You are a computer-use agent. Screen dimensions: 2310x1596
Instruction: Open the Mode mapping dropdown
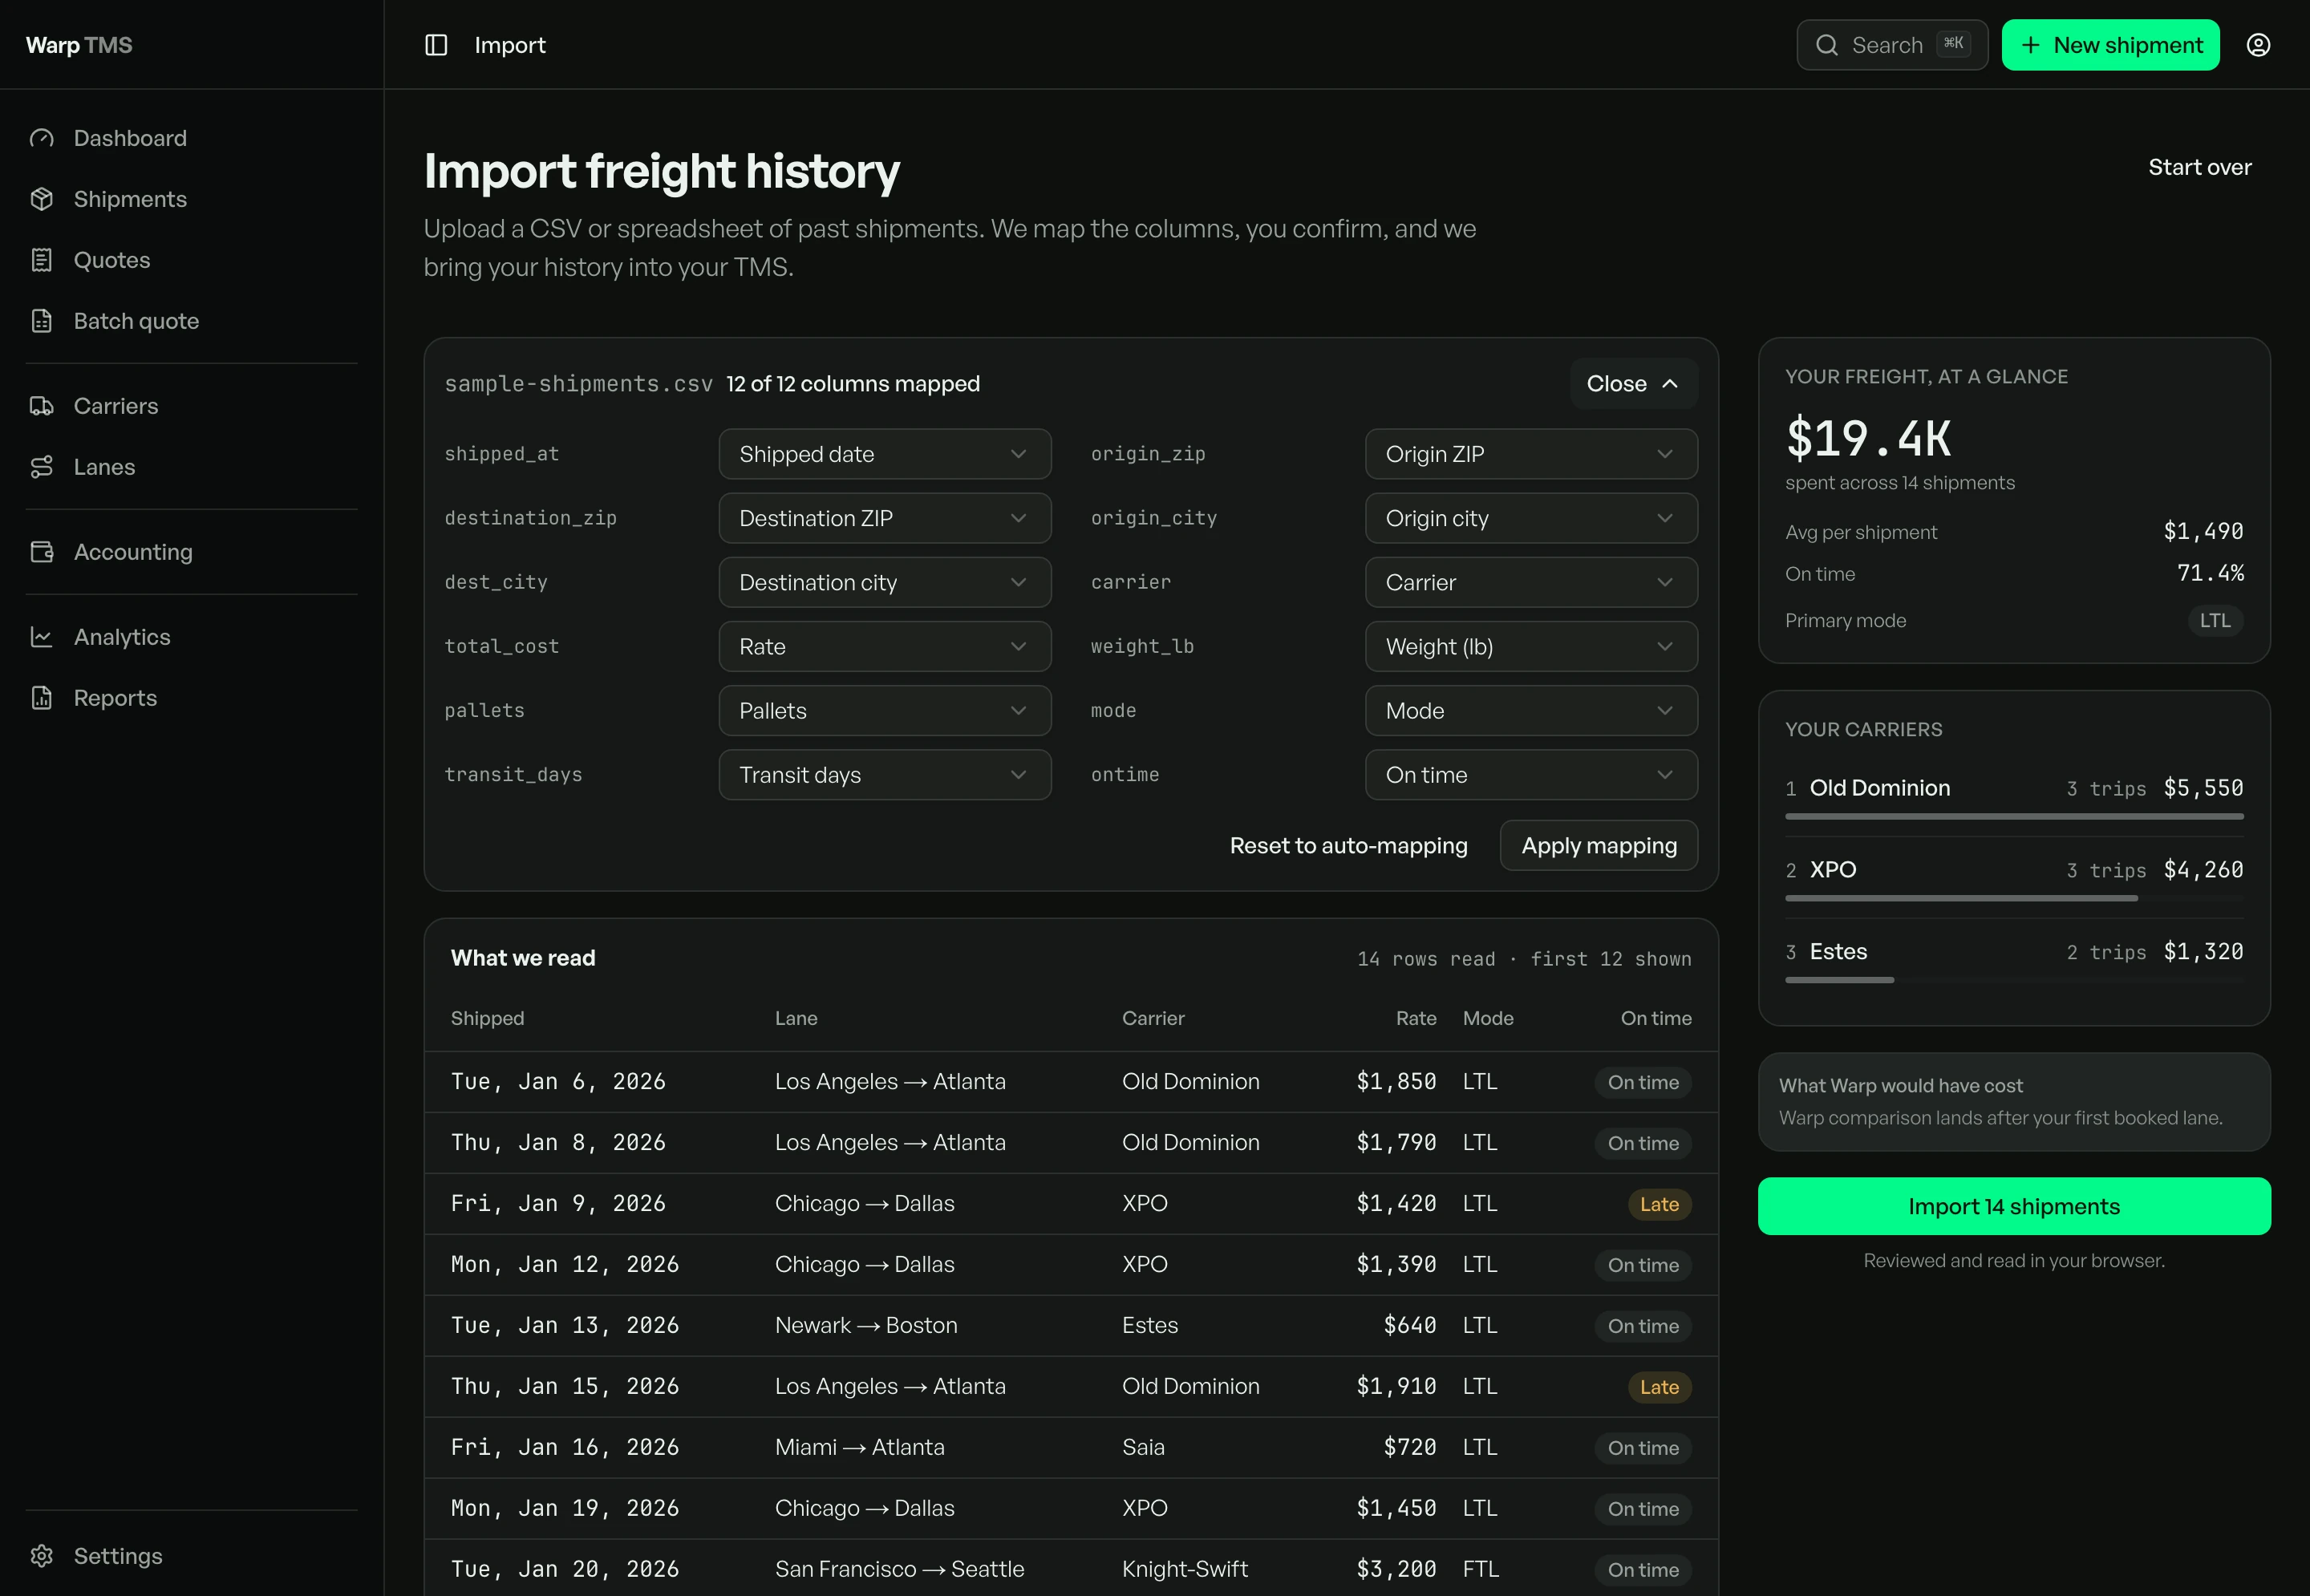pos(1531,711)
